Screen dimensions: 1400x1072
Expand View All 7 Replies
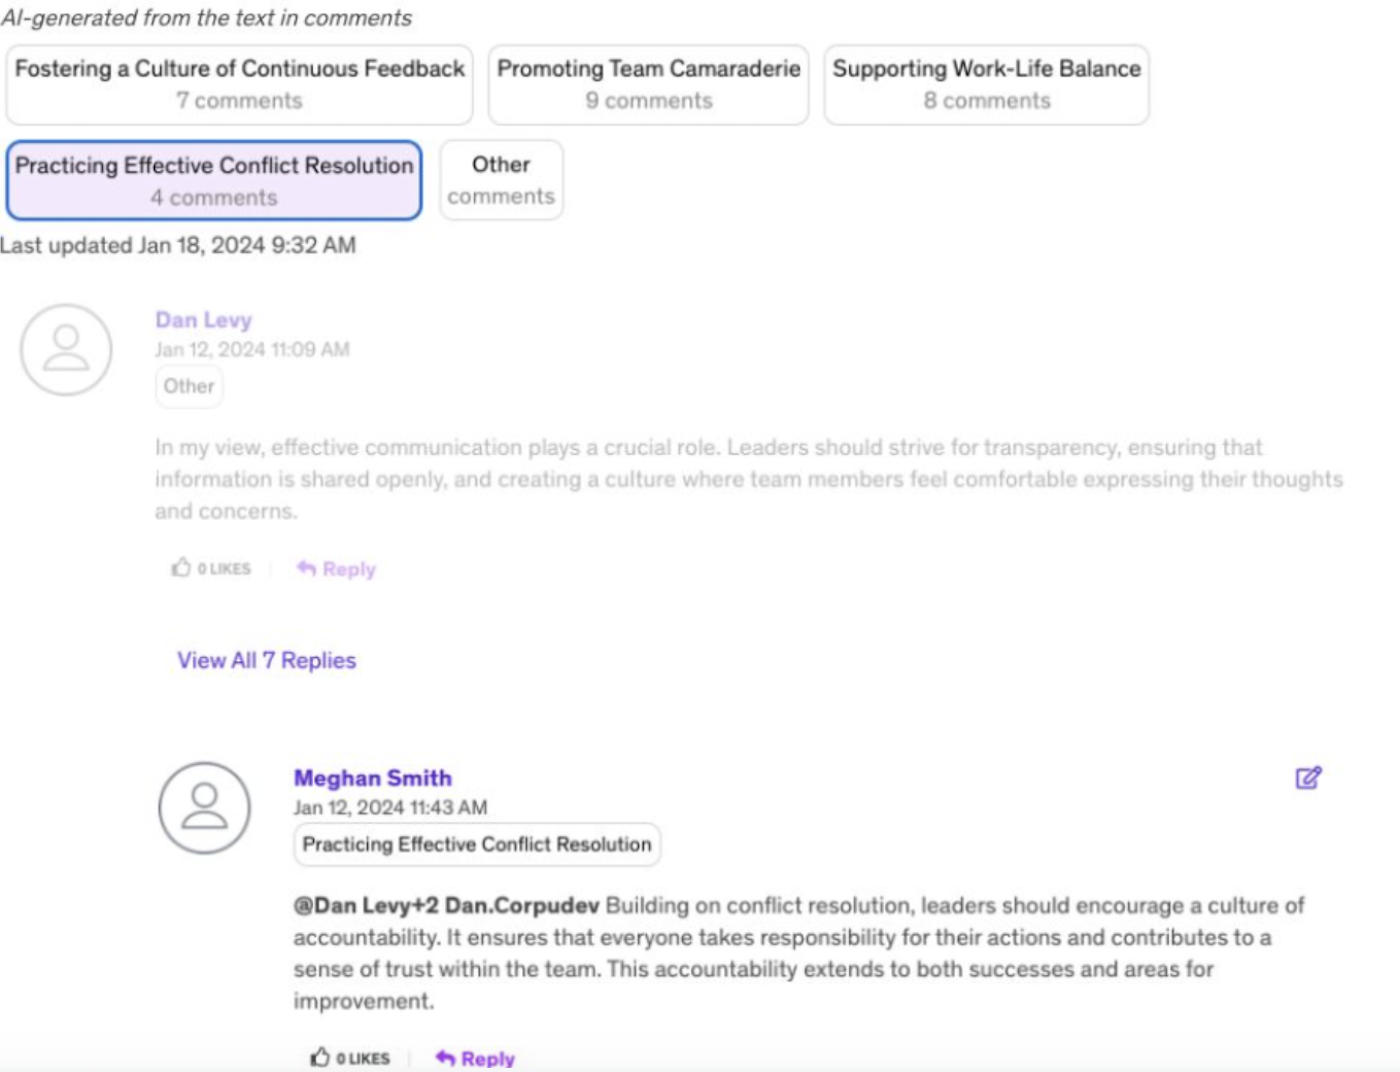[x=267, y=660]
